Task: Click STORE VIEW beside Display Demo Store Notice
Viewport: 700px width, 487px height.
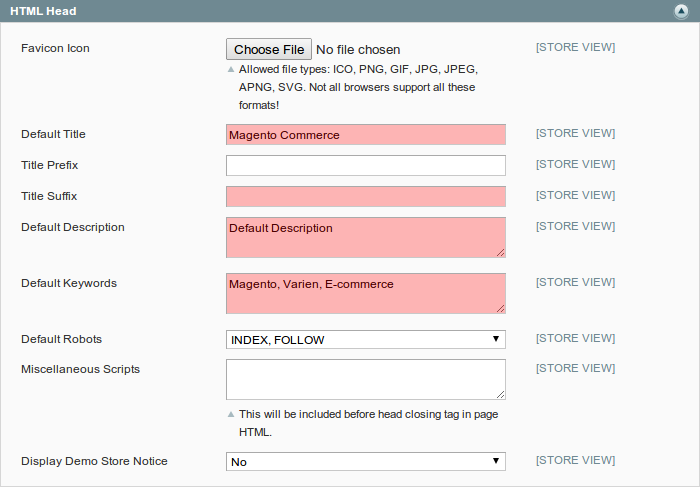Action: [575, 460]
